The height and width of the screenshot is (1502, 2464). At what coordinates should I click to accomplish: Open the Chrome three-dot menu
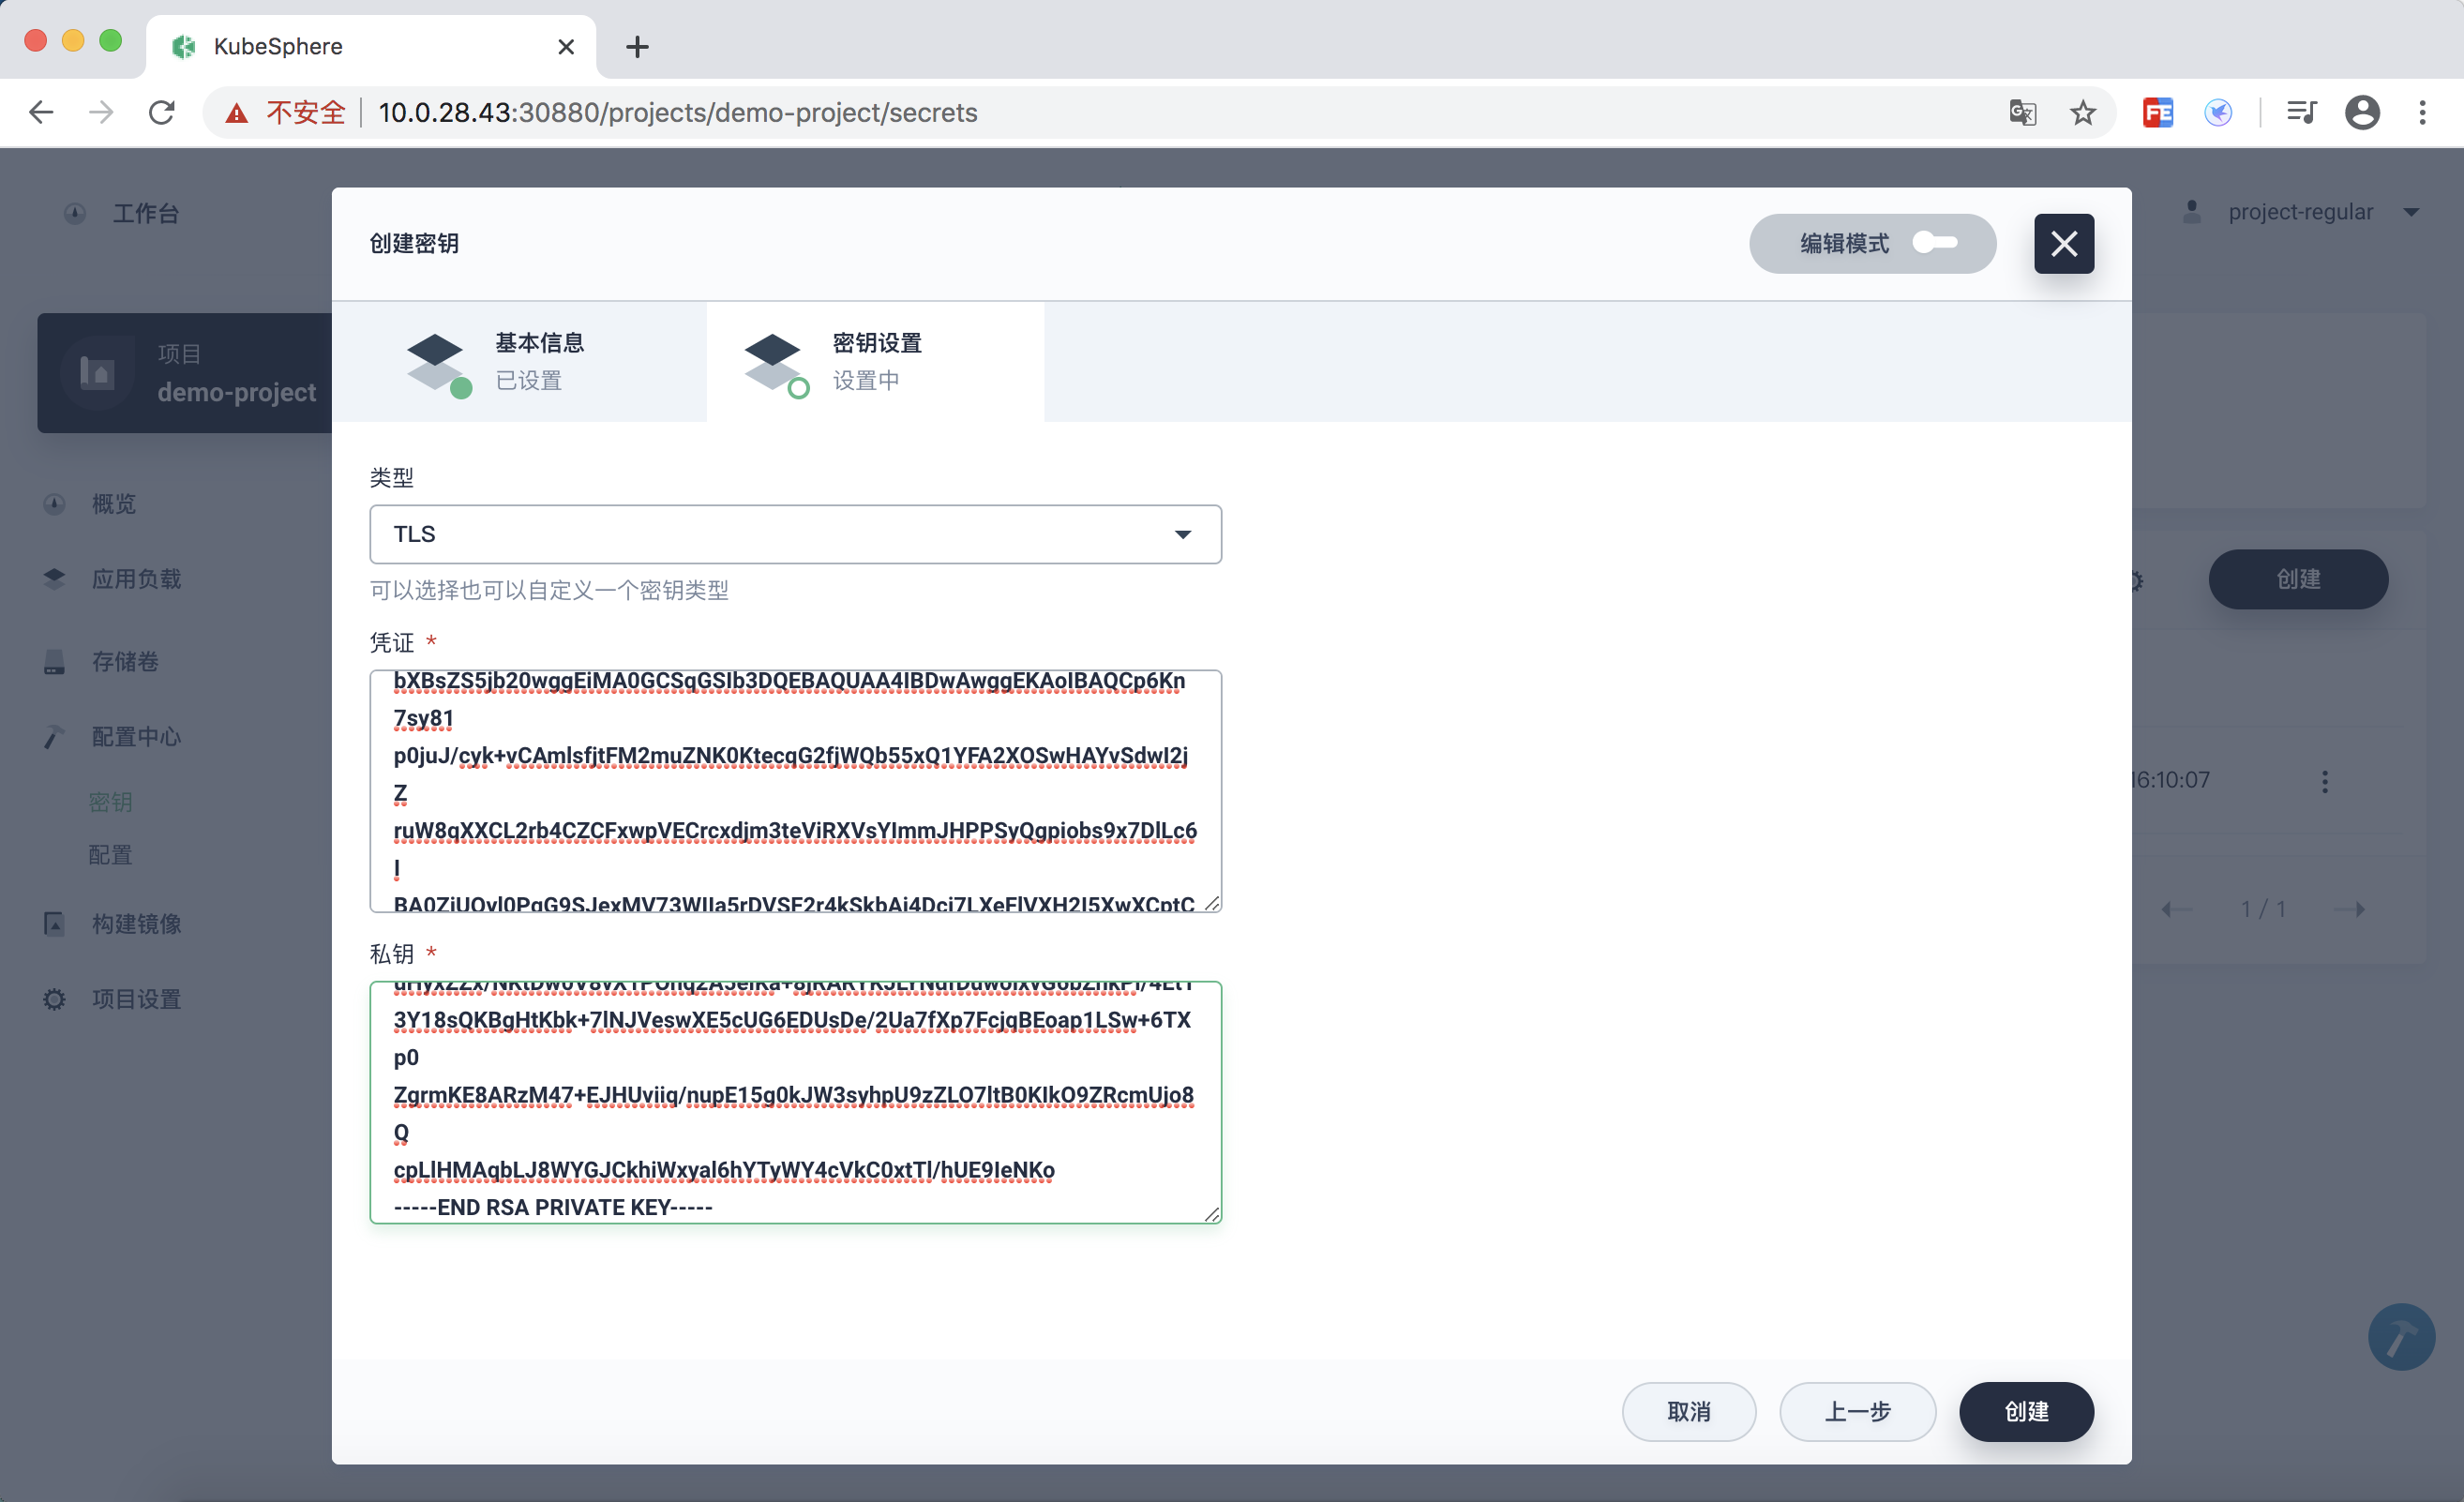click(x=2422, y=112)
